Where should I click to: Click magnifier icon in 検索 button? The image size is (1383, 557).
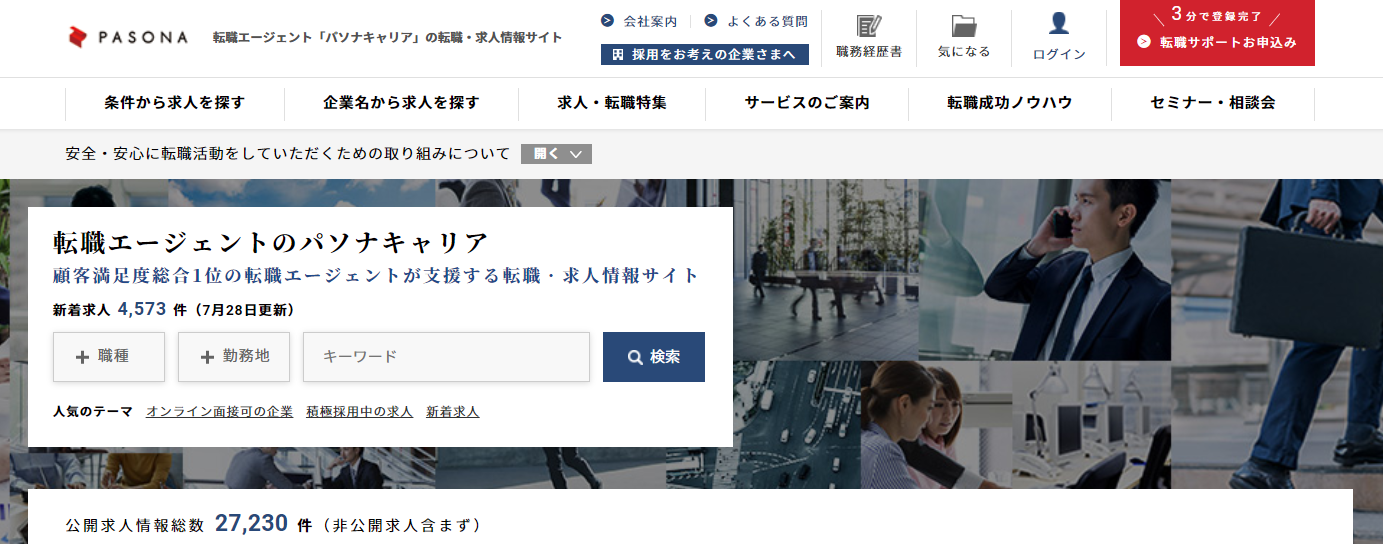click(x=635, y=357)
